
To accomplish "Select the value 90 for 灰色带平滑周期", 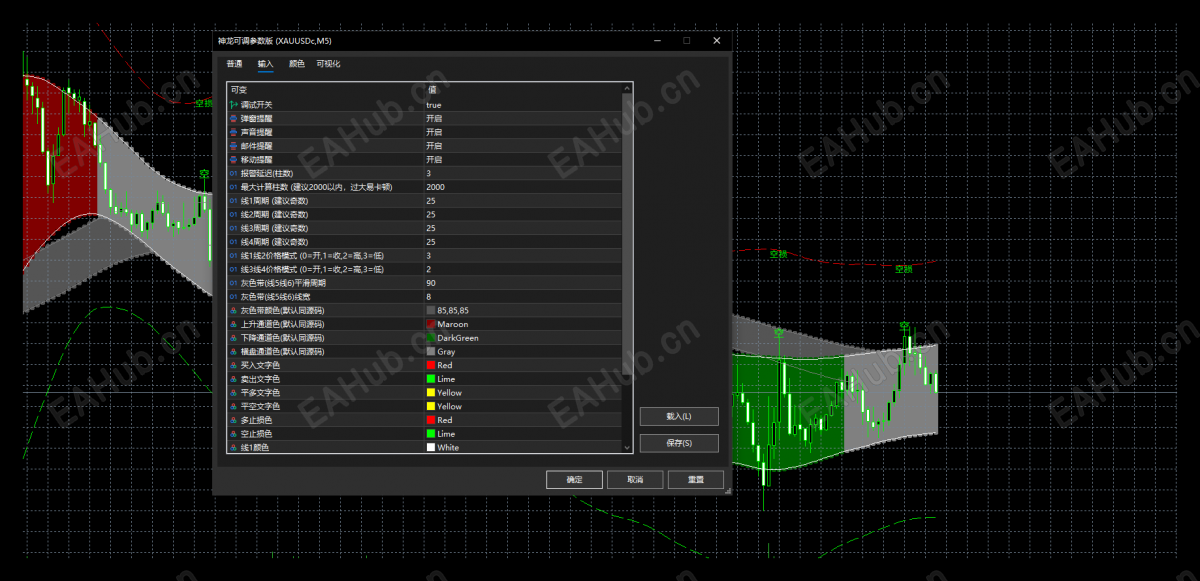I will 430,283.
